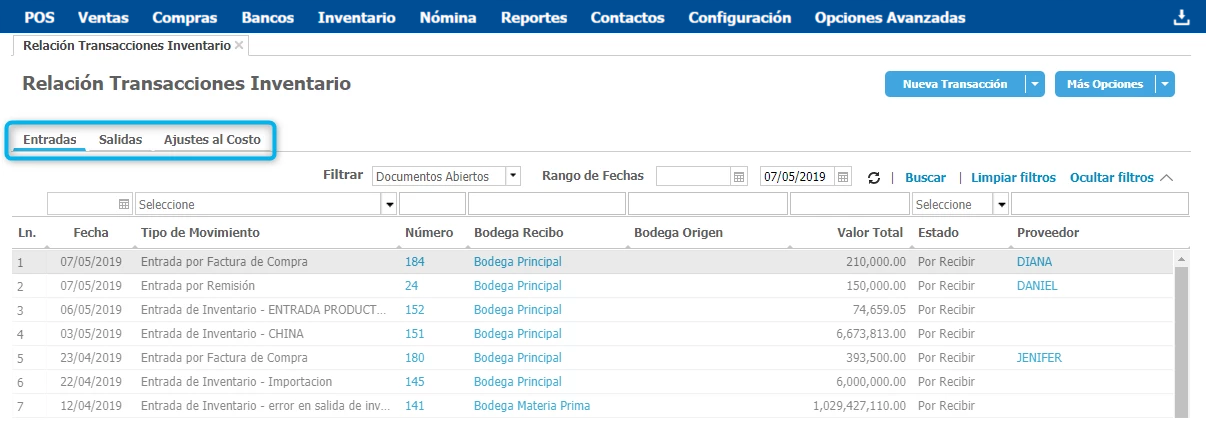Click the refresh icon beside Buscar
The height and width of the screenshot is (426, 1206).
(873, 177)
